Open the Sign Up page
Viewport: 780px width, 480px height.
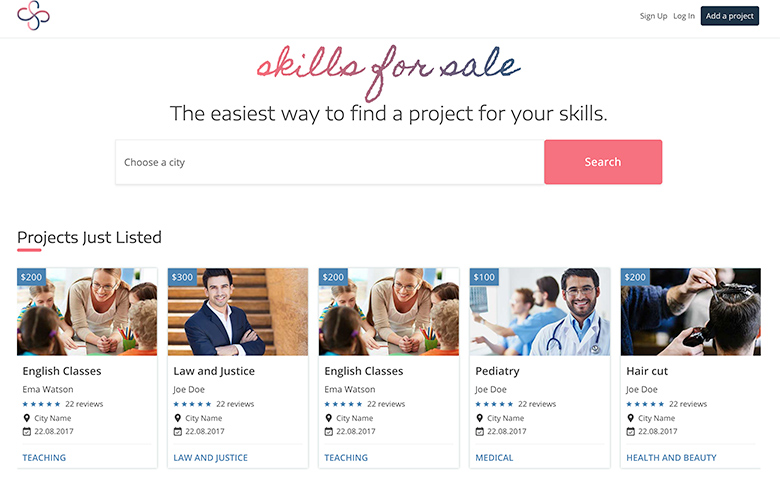(653, 16)
